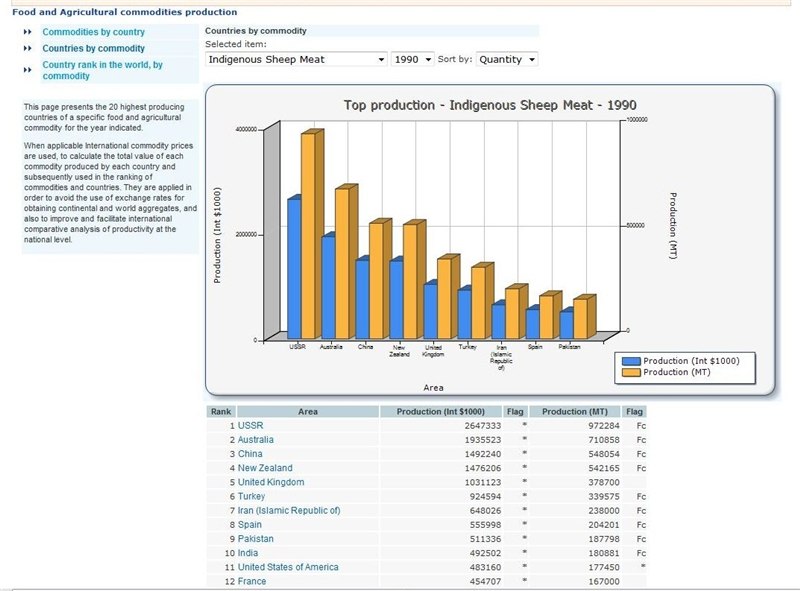
Task: Click the Area column header
Action: (x=308, y=412)
